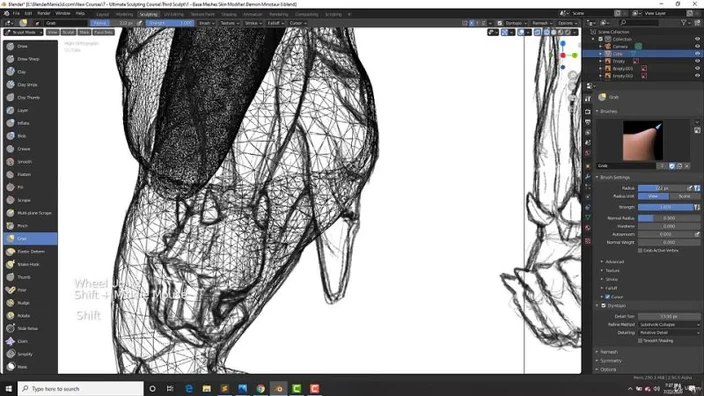Uncheck the Cursor panel checkbox

point(607,297)
